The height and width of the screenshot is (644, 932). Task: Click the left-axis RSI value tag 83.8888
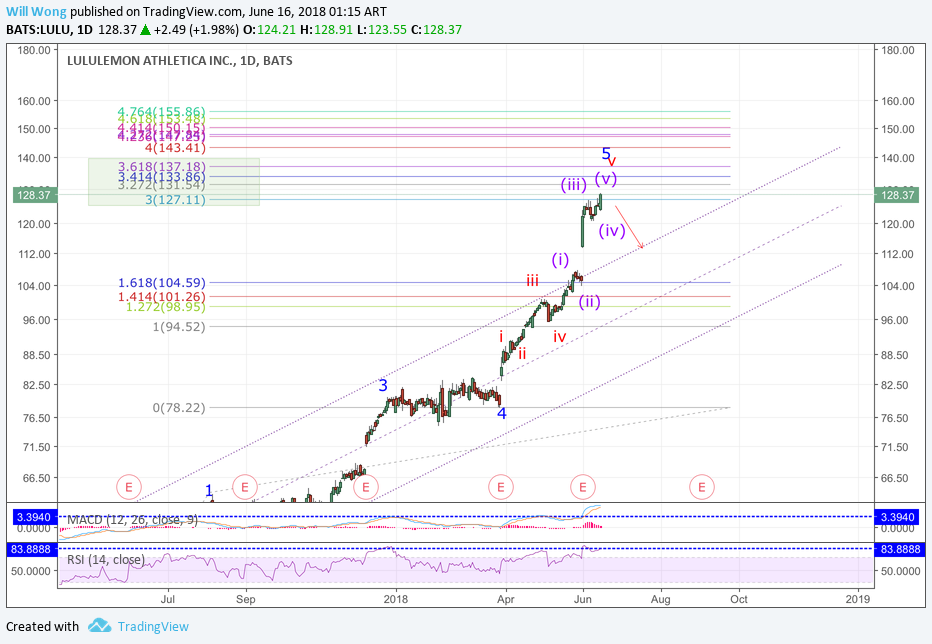[32, 549]
